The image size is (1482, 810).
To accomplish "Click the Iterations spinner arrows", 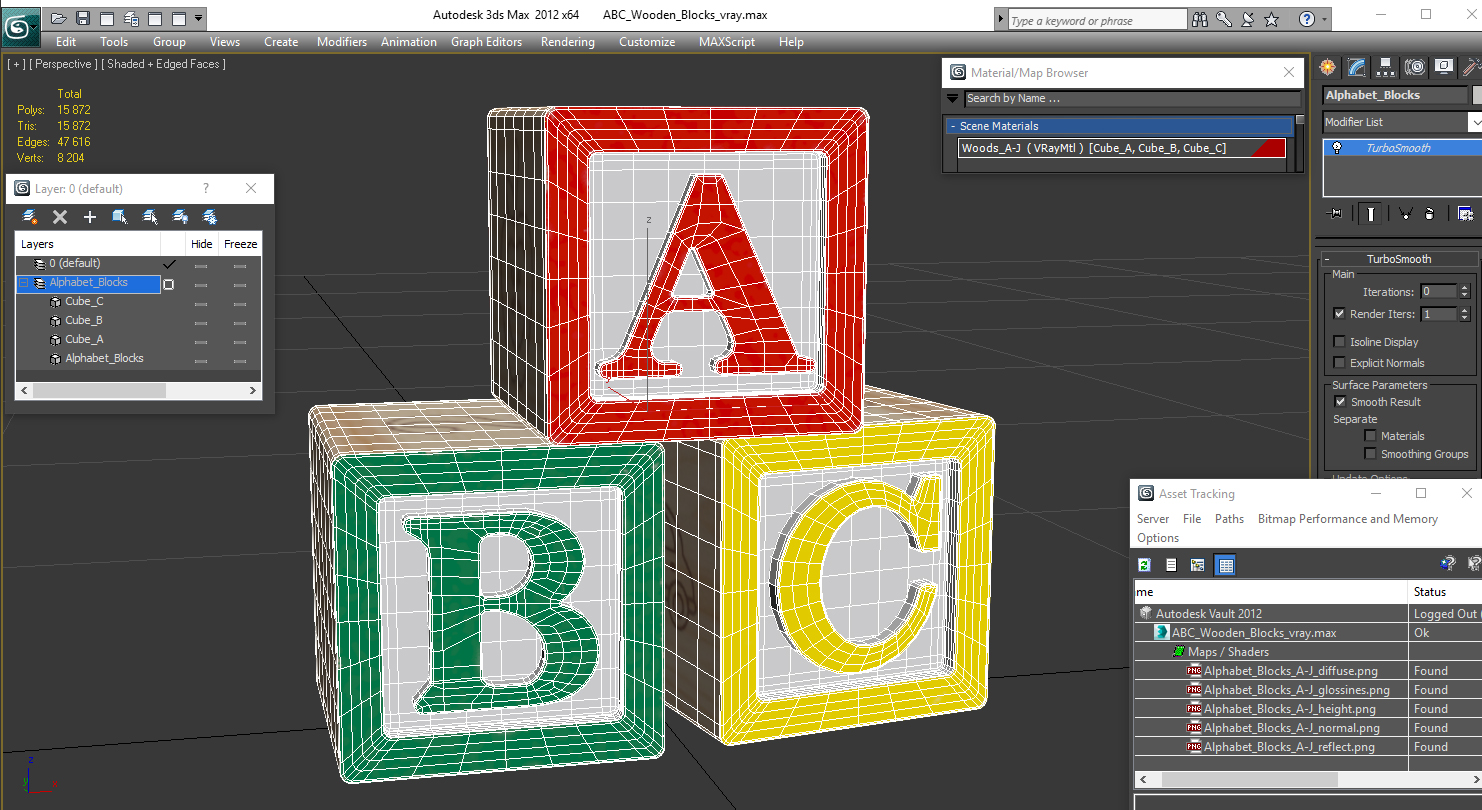I will pos(1465,292).
